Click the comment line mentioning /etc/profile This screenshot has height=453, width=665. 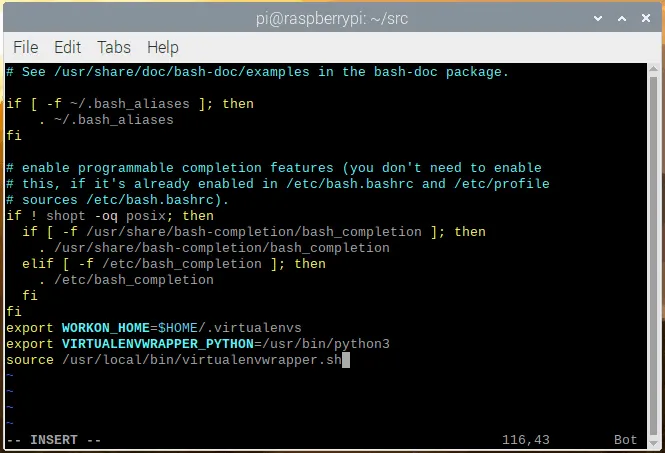[278, 184]
